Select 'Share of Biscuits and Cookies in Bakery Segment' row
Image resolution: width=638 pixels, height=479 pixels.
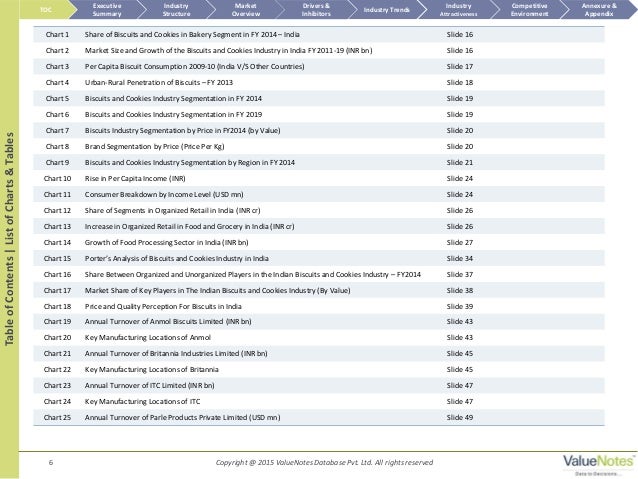(x=319, y=35)
